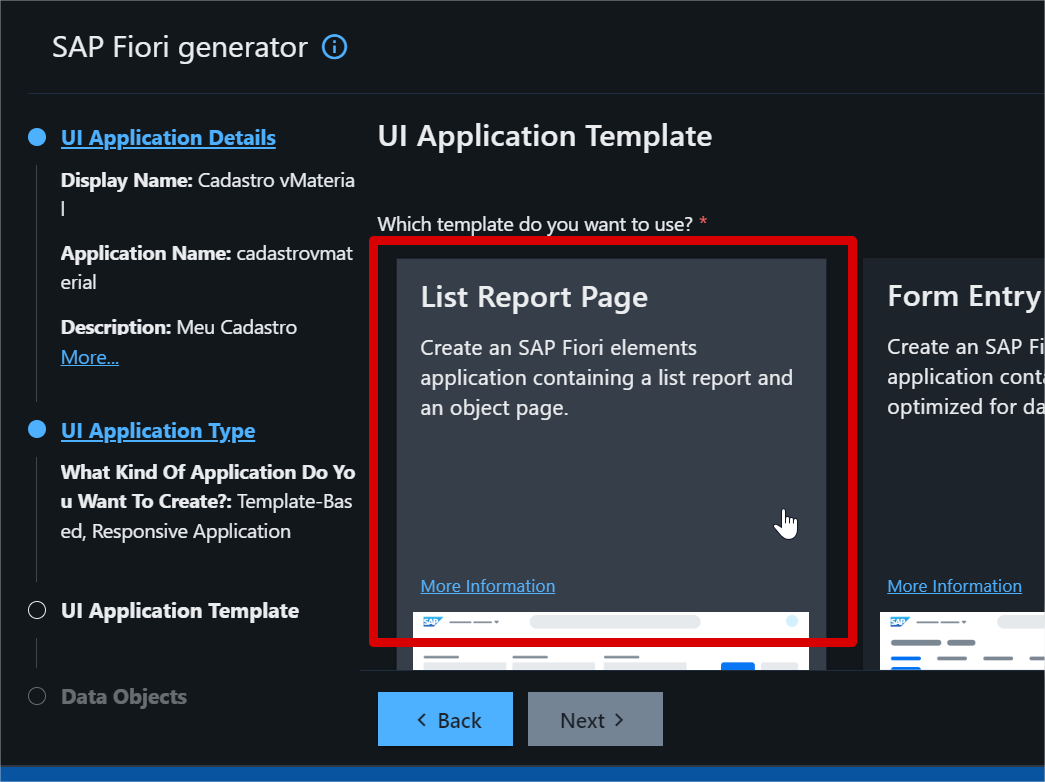Click the Back button
The image size is (1045, 782).
[x=445, y=719]
